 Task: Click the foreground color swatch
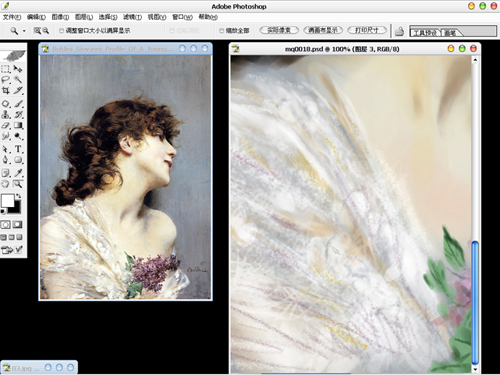pos(8,201)
